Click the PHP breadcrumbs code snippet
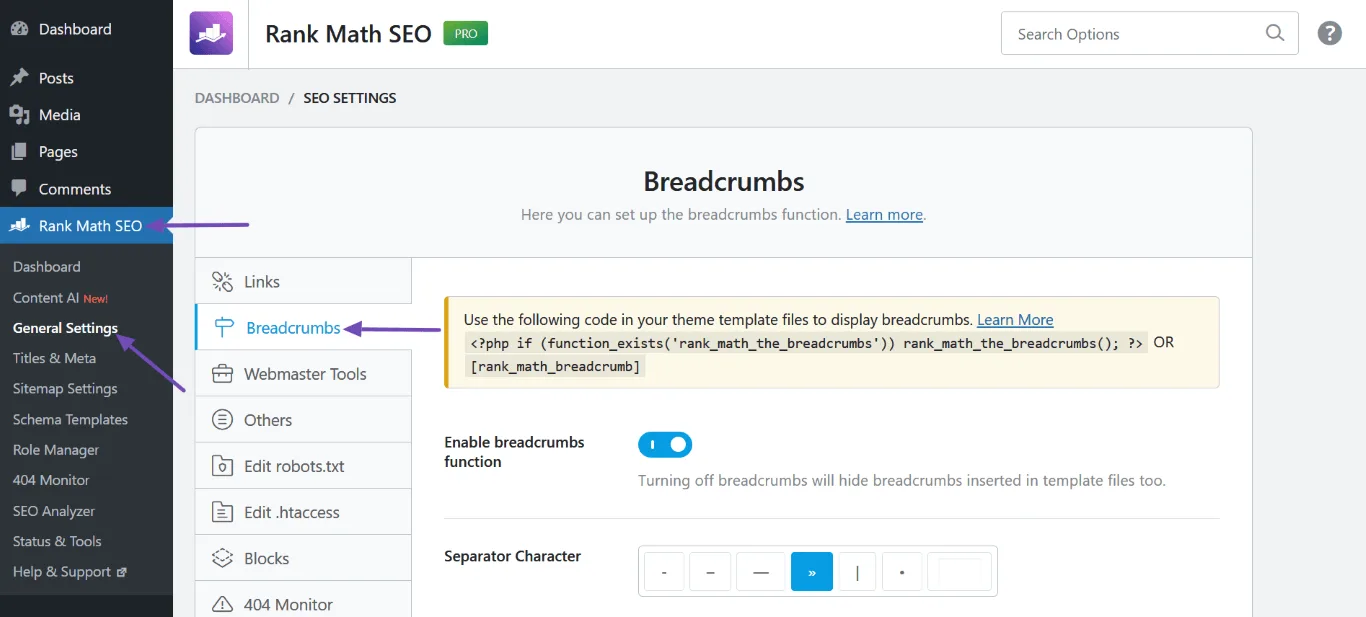1366x617 pixels. tap(806, 342)
